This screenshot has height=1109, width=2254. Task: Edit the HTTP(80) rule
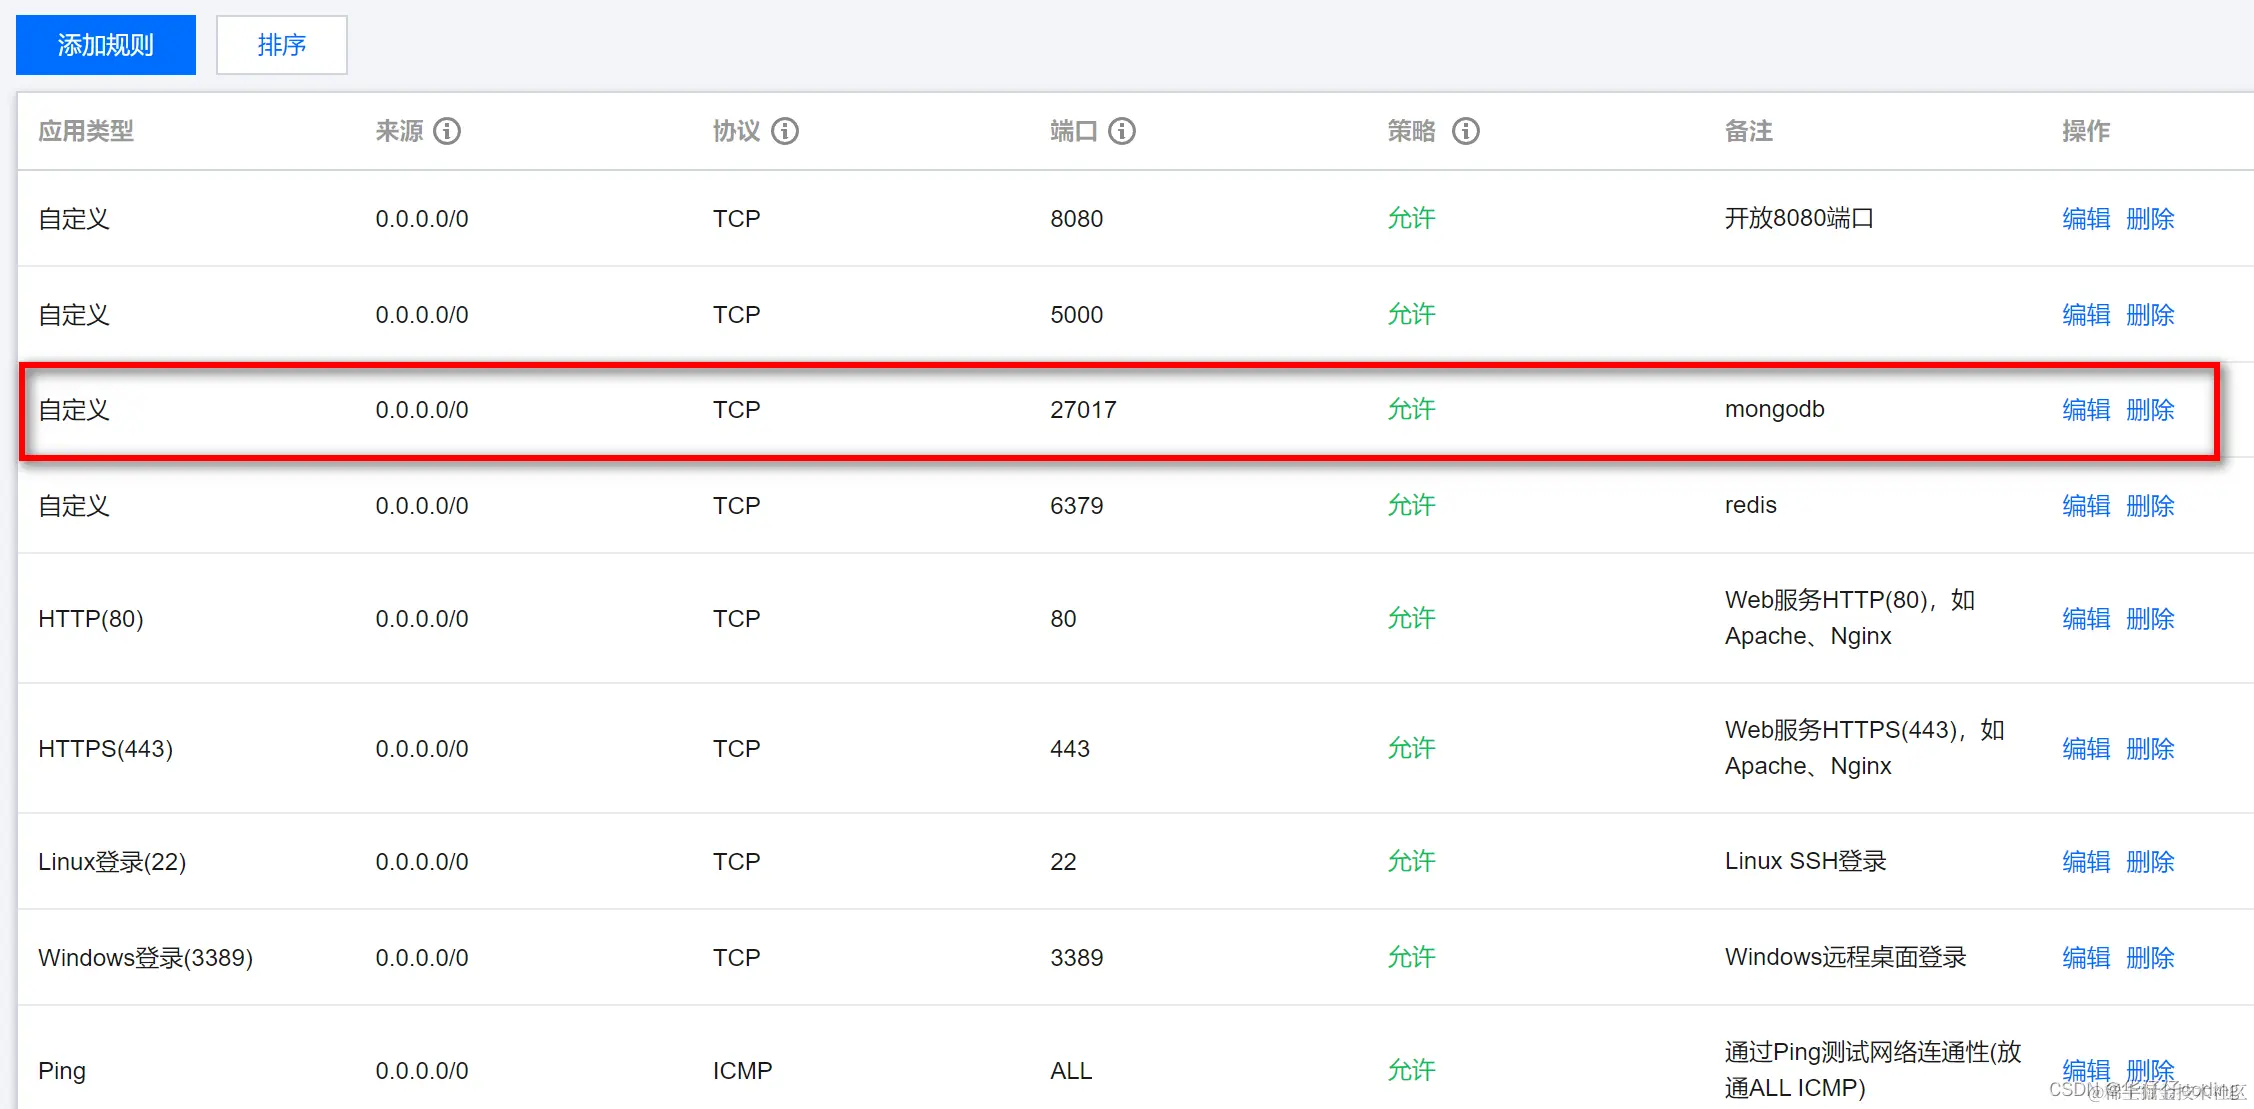[x=2085, y=619]
